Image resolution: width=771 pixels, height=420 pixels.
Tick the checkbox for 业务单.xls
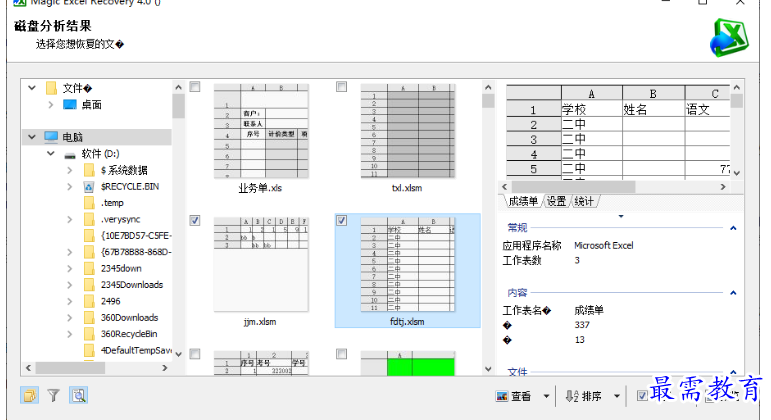(195, 87)
